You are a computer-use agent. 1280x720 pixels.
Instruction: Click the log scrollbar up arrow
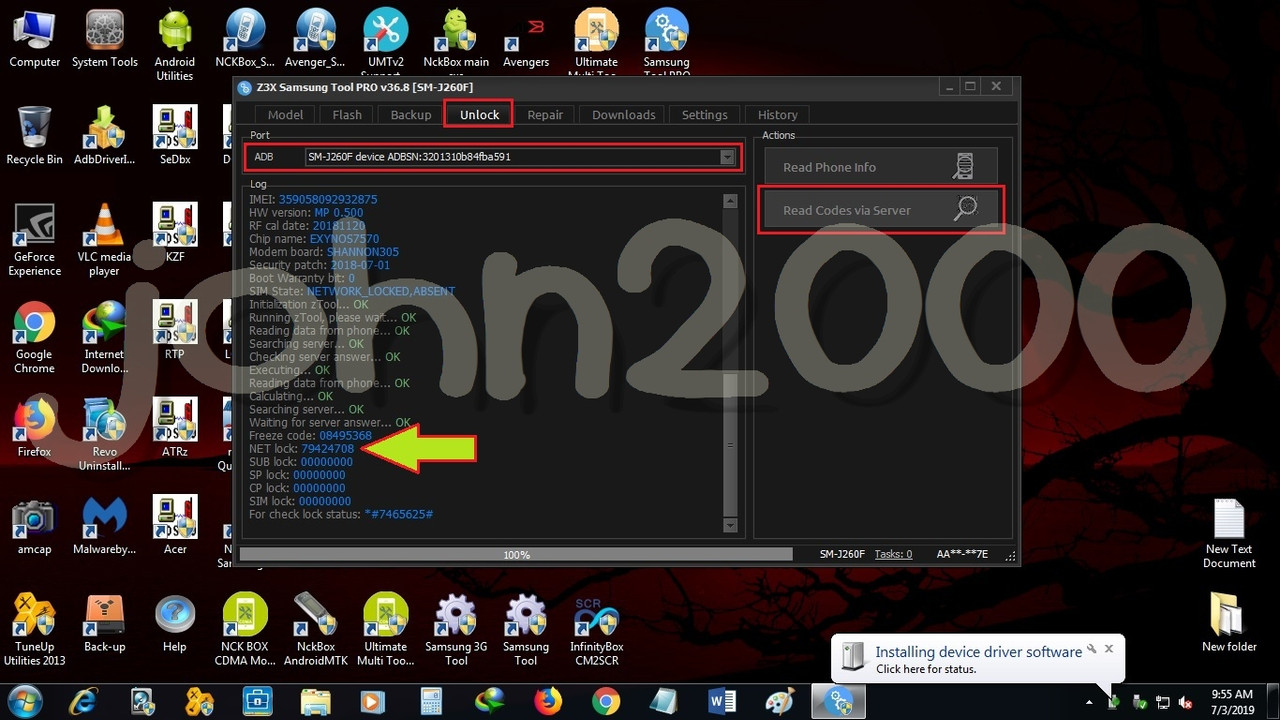(730, 201)
